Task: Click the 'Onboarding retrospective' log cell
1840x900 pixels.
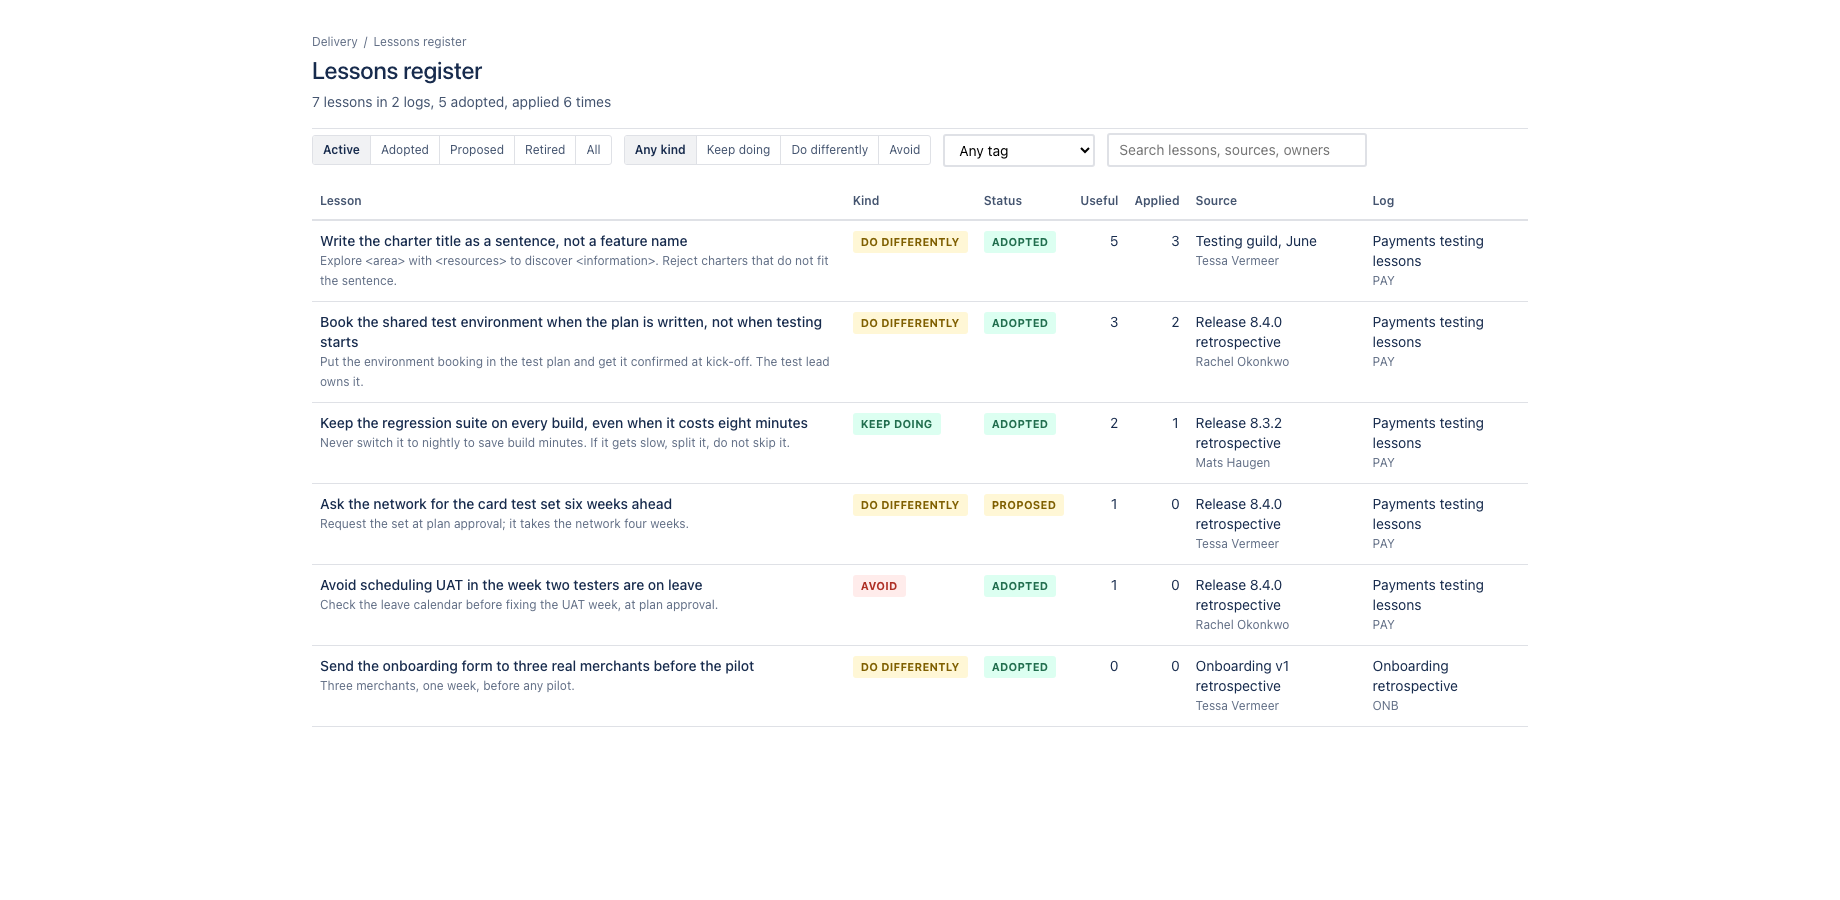Action: click(1415, 676)
